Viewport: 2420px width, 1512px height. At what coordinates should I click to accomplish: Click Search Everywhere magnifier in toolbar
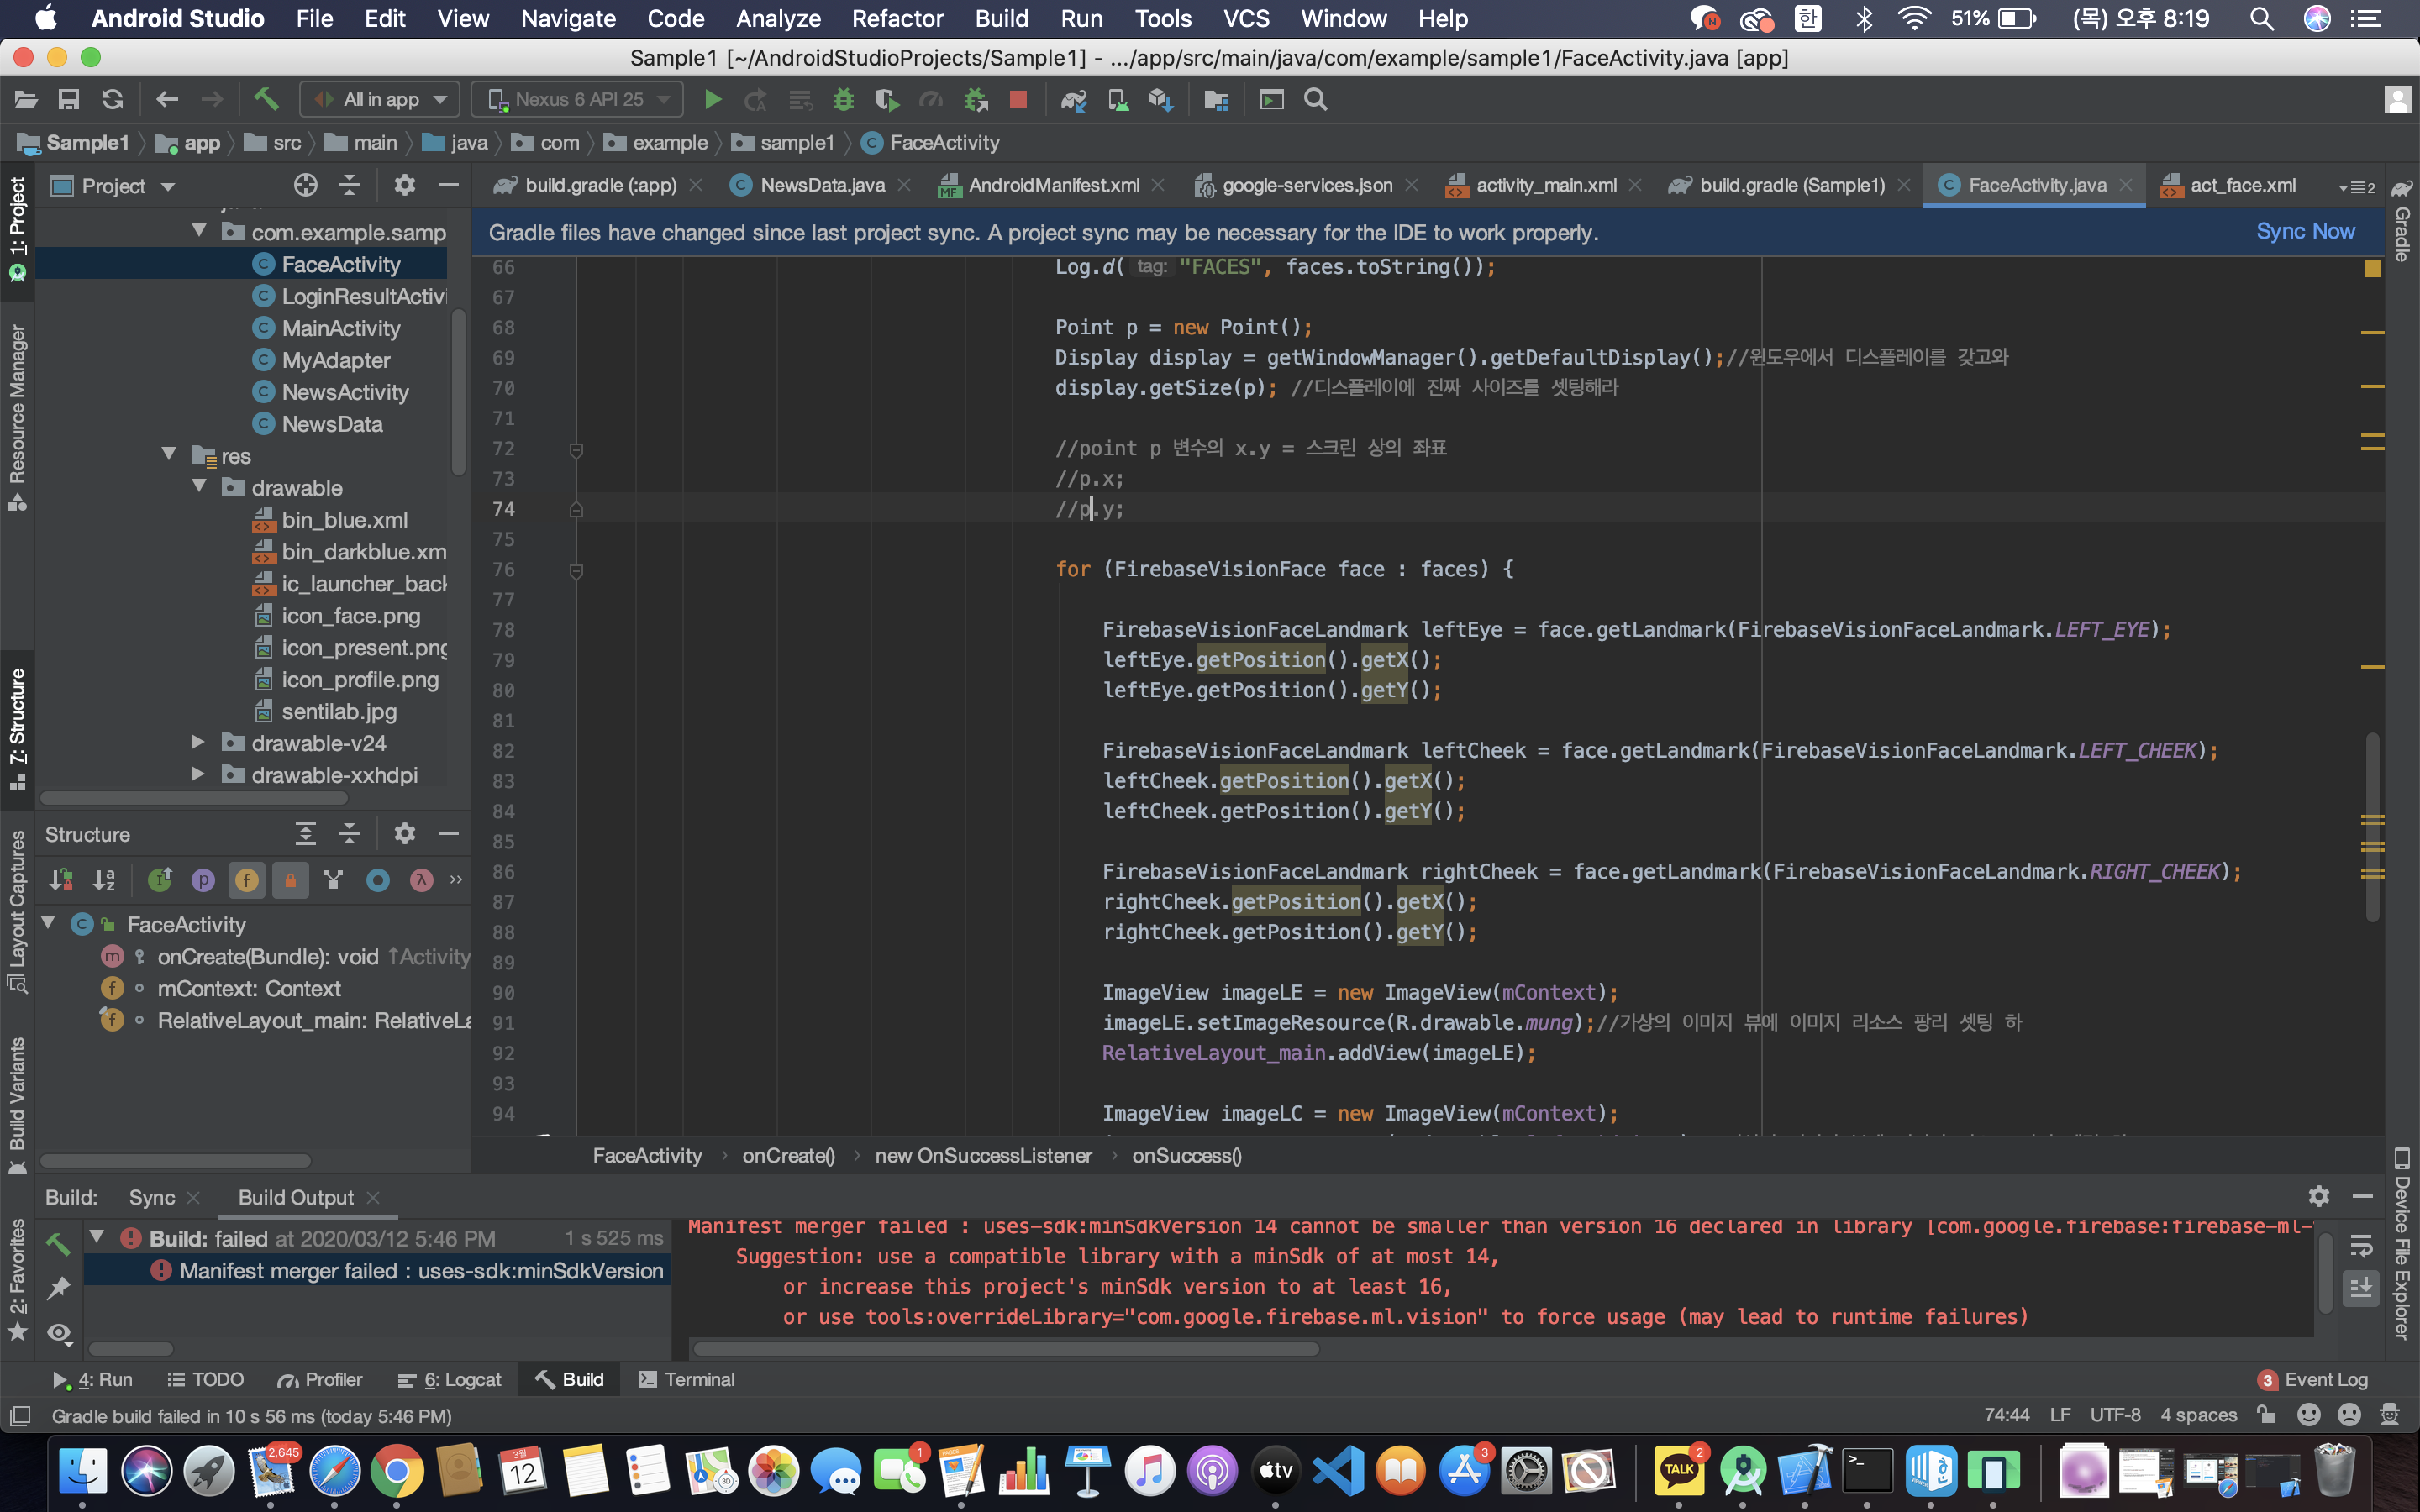tap(1315, 99)
